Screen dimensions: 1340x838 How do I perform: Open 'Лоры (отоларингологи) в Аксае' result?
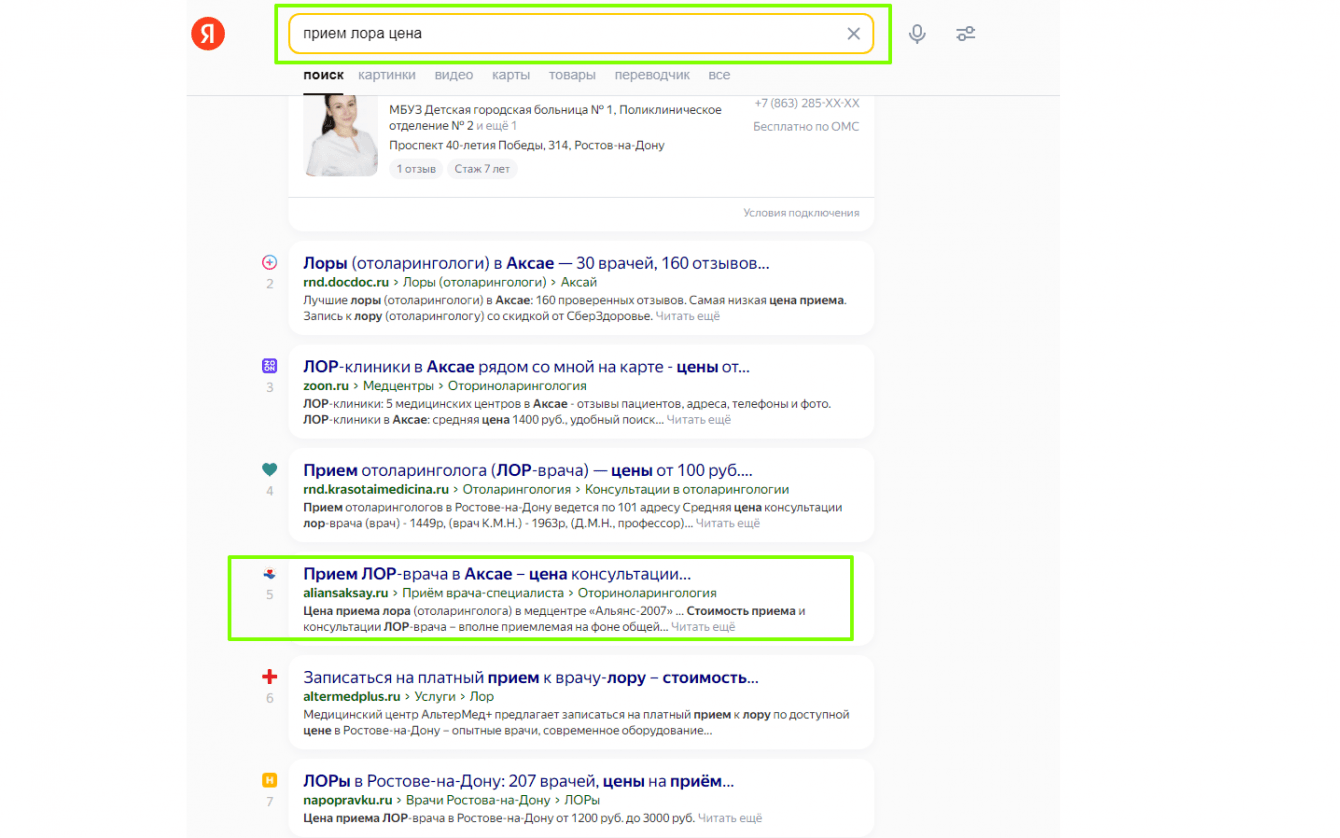(536, 263)
